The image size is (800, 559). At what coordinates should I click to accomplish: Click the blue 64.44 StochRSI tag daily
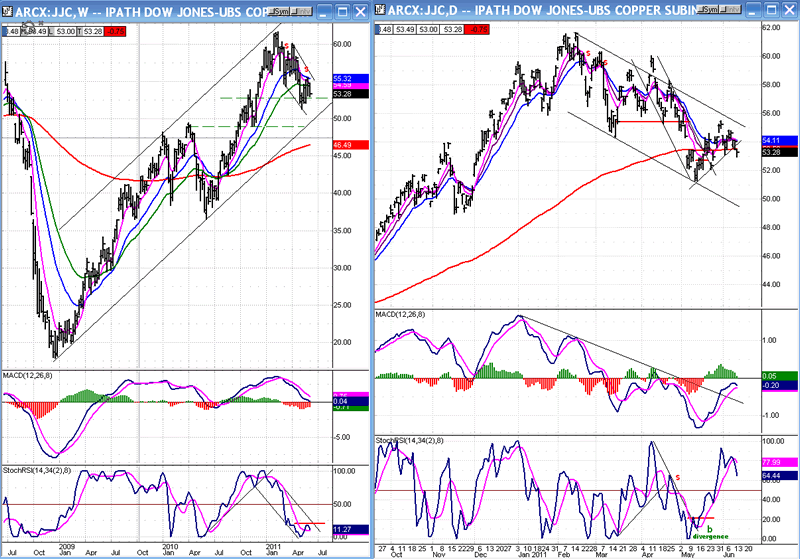pyautogui.click(x=780, y=475)
